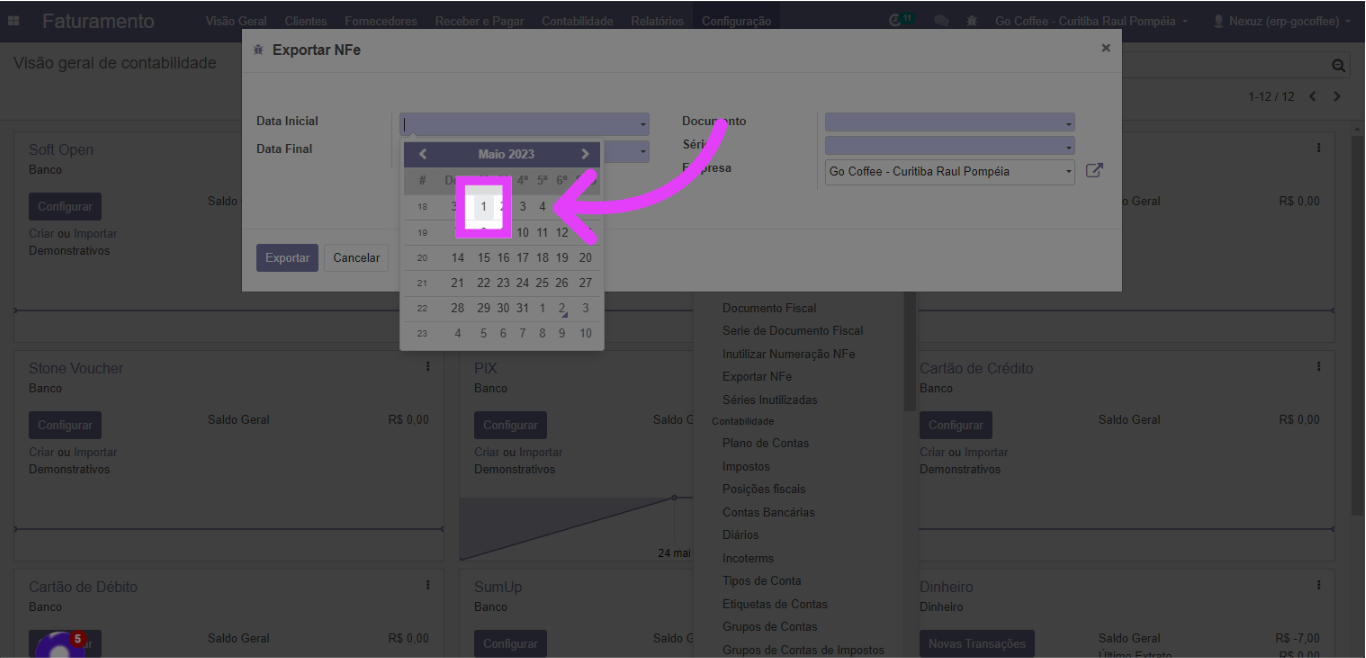The image size is (1366, 658).
Task: Pick day 15 in the calendar
Action: [483, 258]
